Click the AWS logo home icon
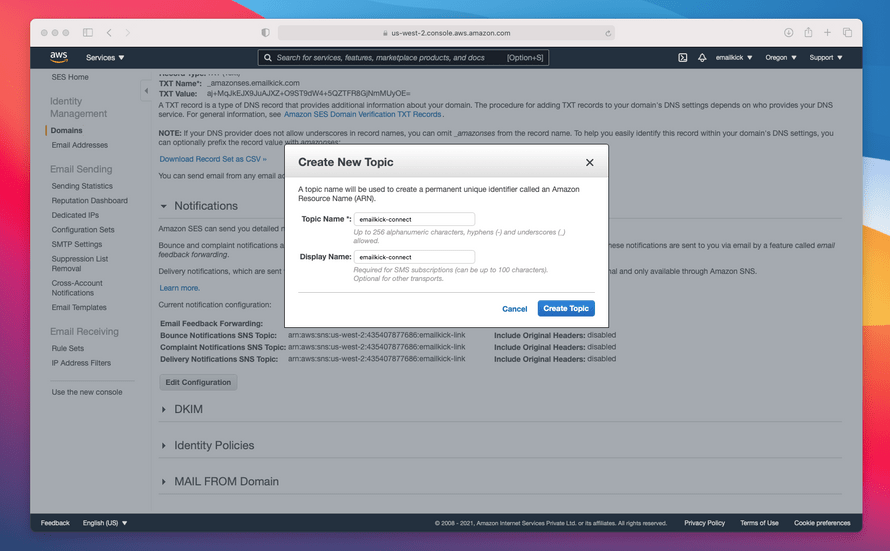The width and height of the screenshot is (890, 551). tap(58, 57)
